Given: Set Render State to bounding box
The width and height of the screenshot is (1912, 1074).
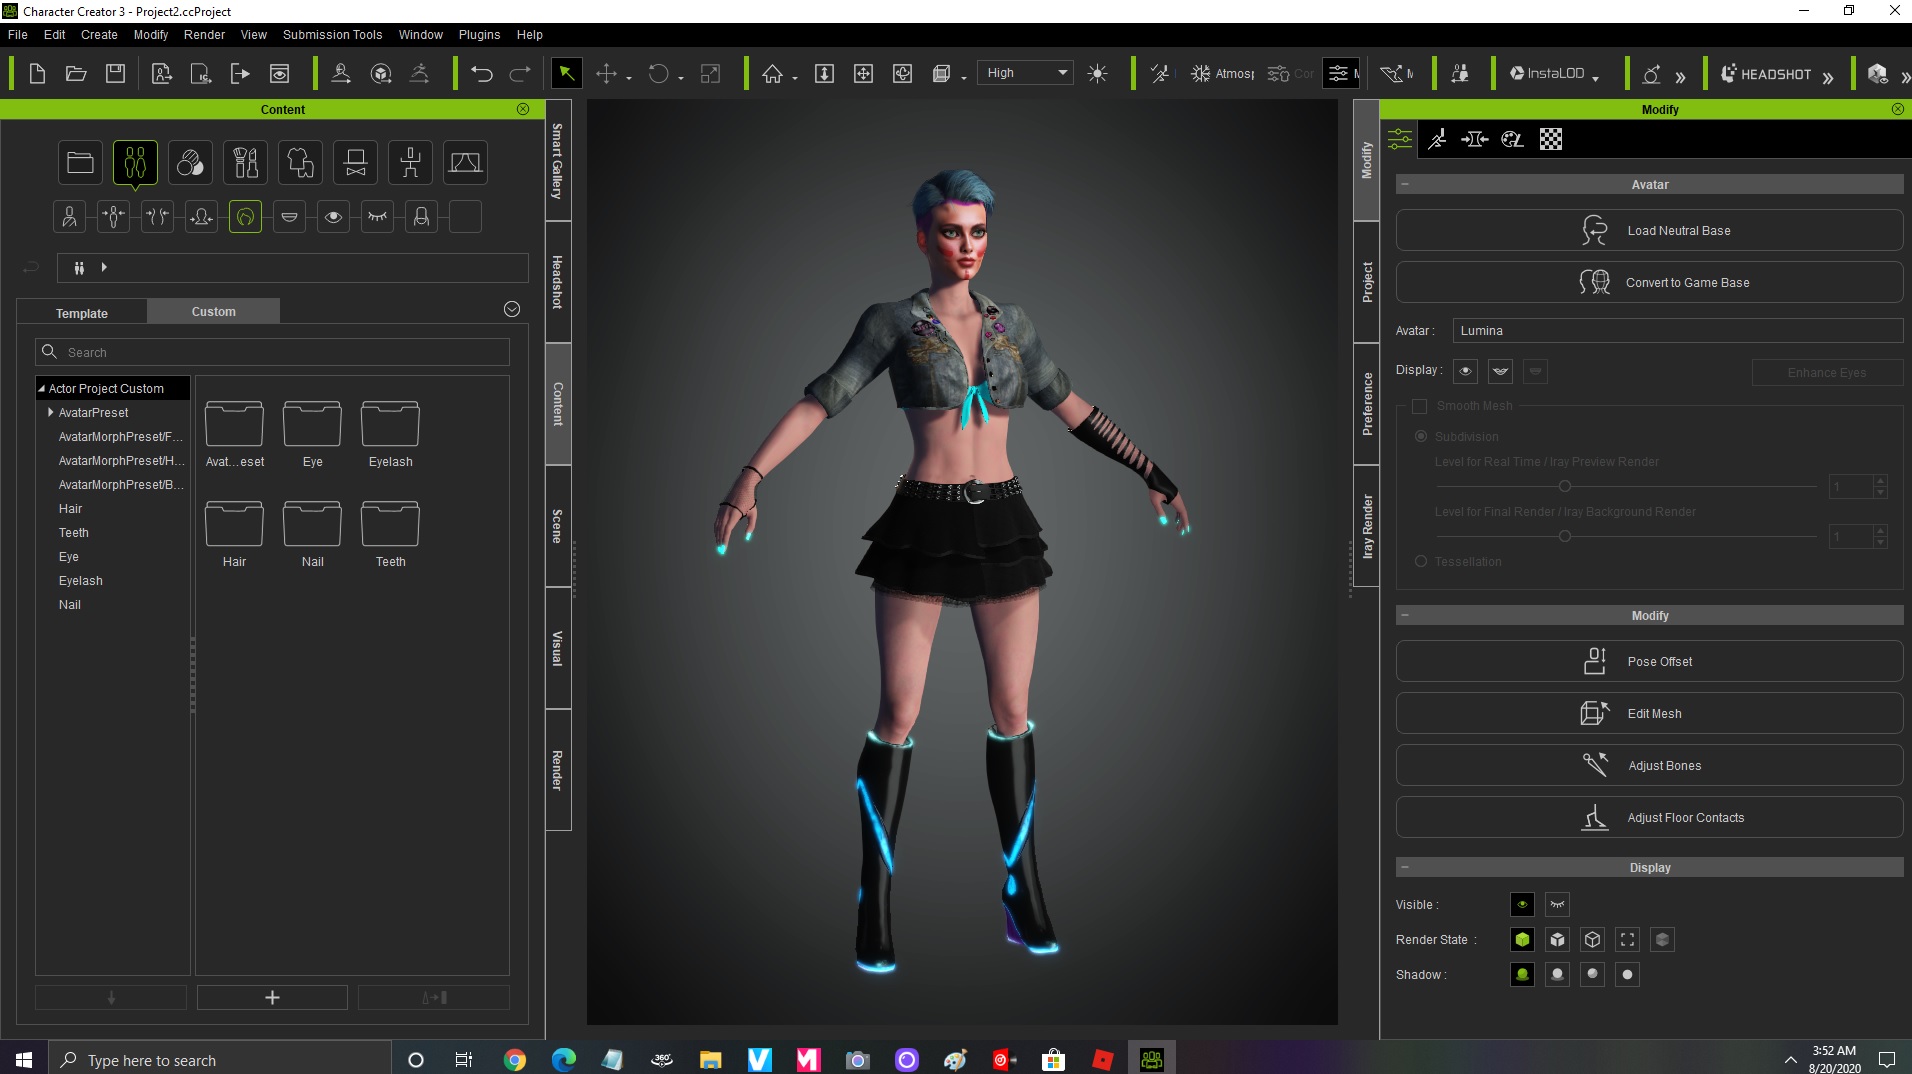Looking at the screenshot, I should (1627, 939).
